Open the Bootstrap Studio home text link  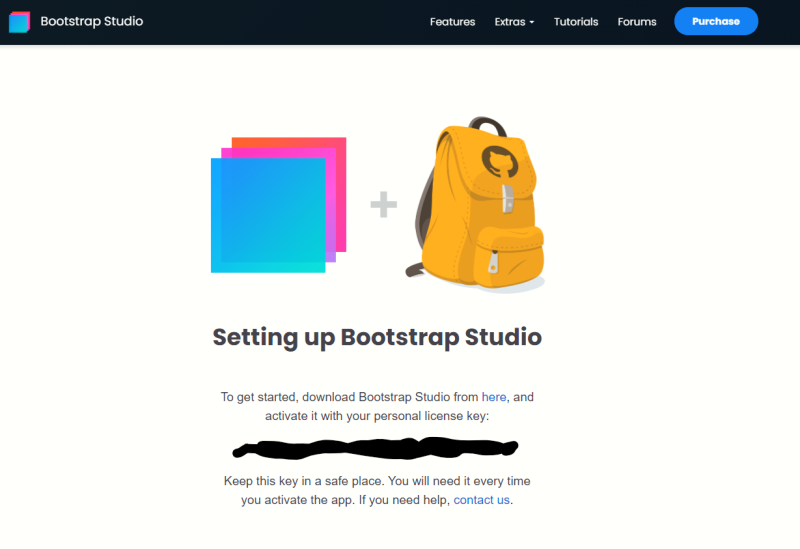92,21
